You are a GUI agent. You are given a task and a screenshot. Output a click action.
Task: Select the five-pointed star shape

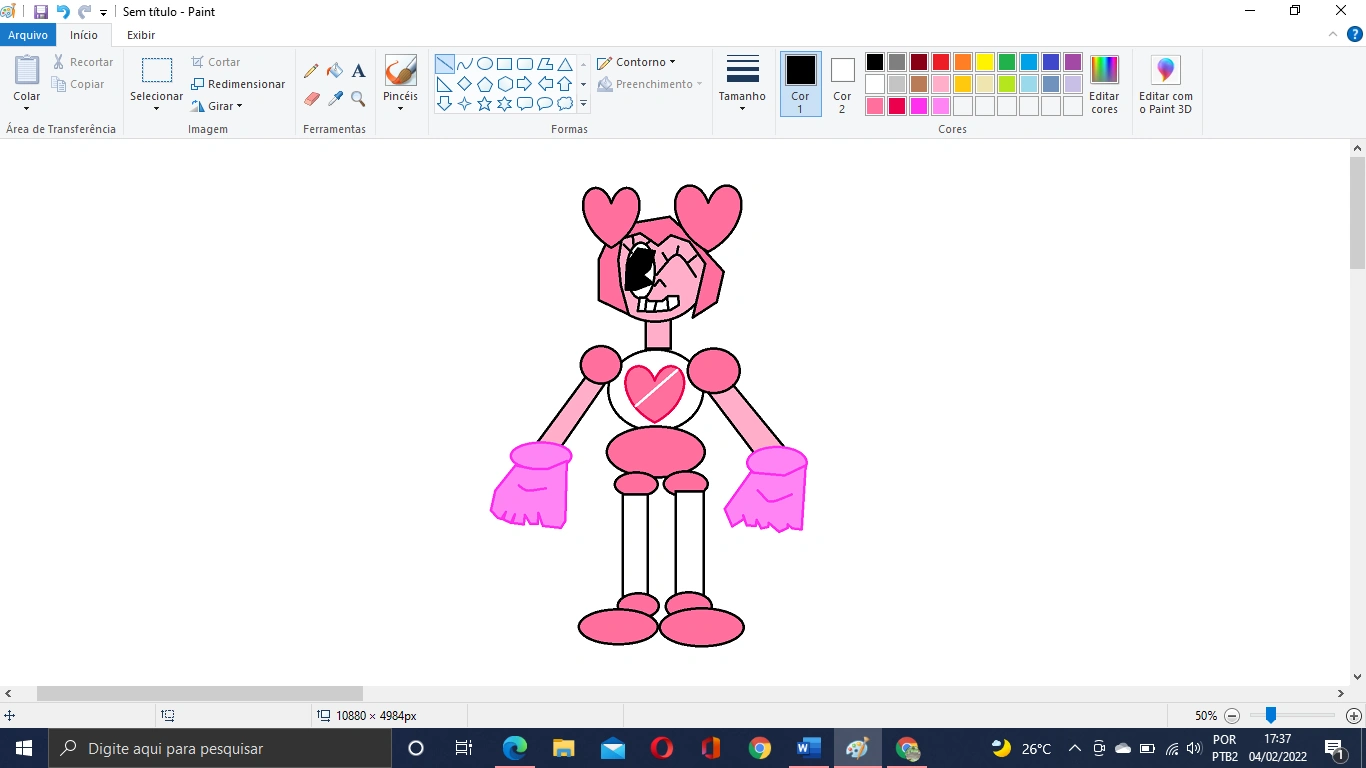(x=484, y=103)
